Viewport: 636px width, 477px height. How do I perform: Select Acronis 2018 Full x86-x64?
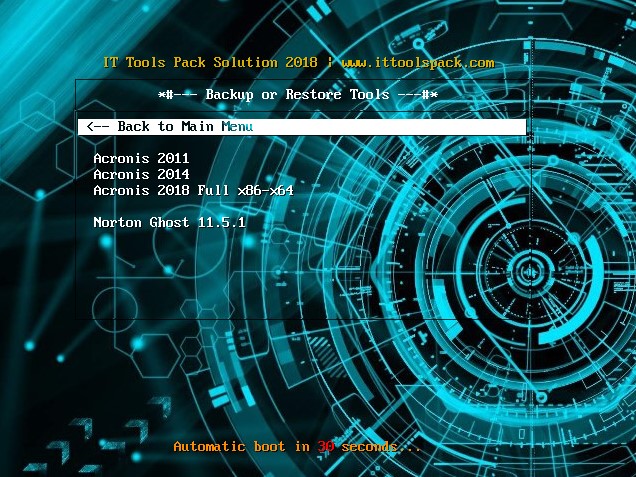pos(193,190)
